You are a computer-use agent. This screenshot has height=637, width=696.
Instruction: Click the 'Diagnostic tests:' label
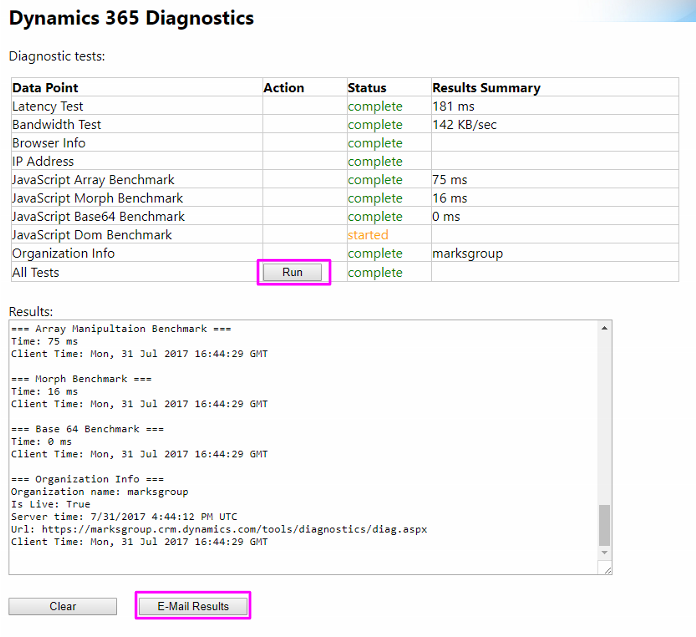(x=57, y=56)
